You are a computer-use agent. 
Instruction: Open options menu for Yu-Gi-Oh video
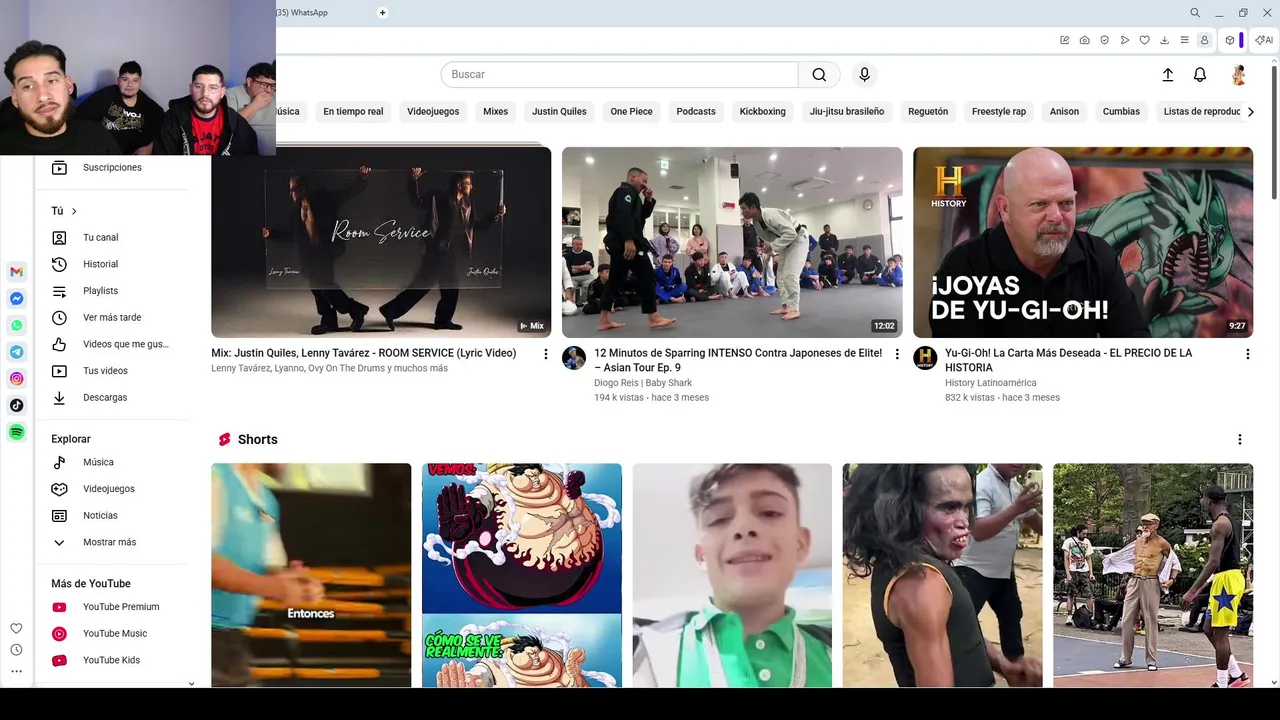tap(1247, 354)
